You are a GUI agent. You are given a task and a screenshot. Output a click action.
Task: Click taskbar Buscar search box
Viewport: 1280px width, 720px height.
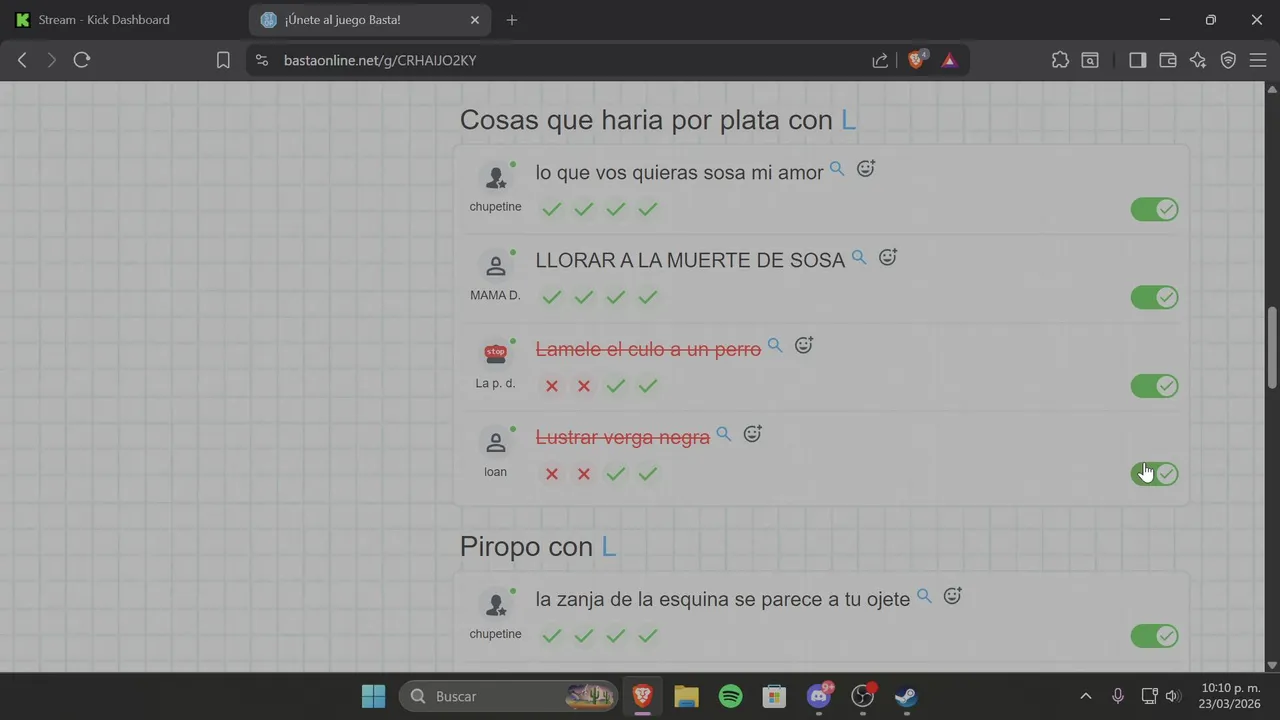508,696
